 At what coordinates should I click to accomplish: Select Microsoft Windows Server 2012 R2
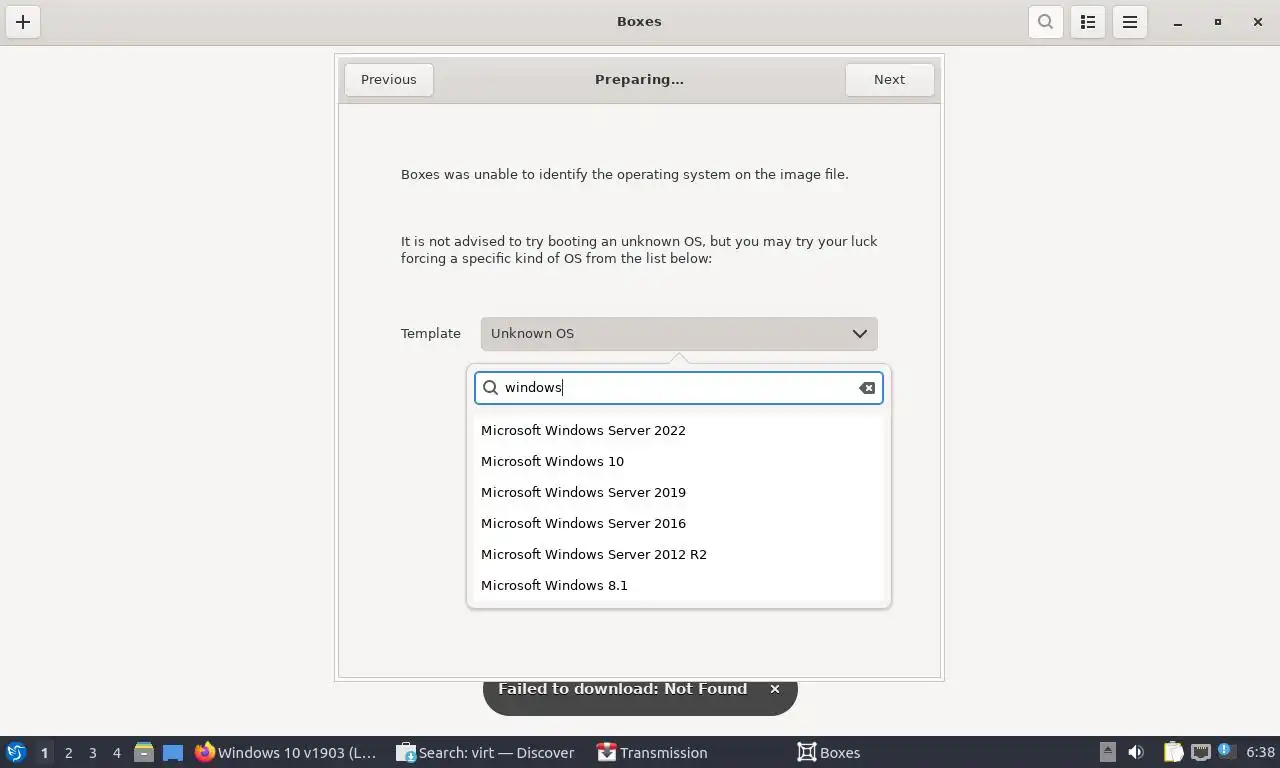tap(679, 555)
